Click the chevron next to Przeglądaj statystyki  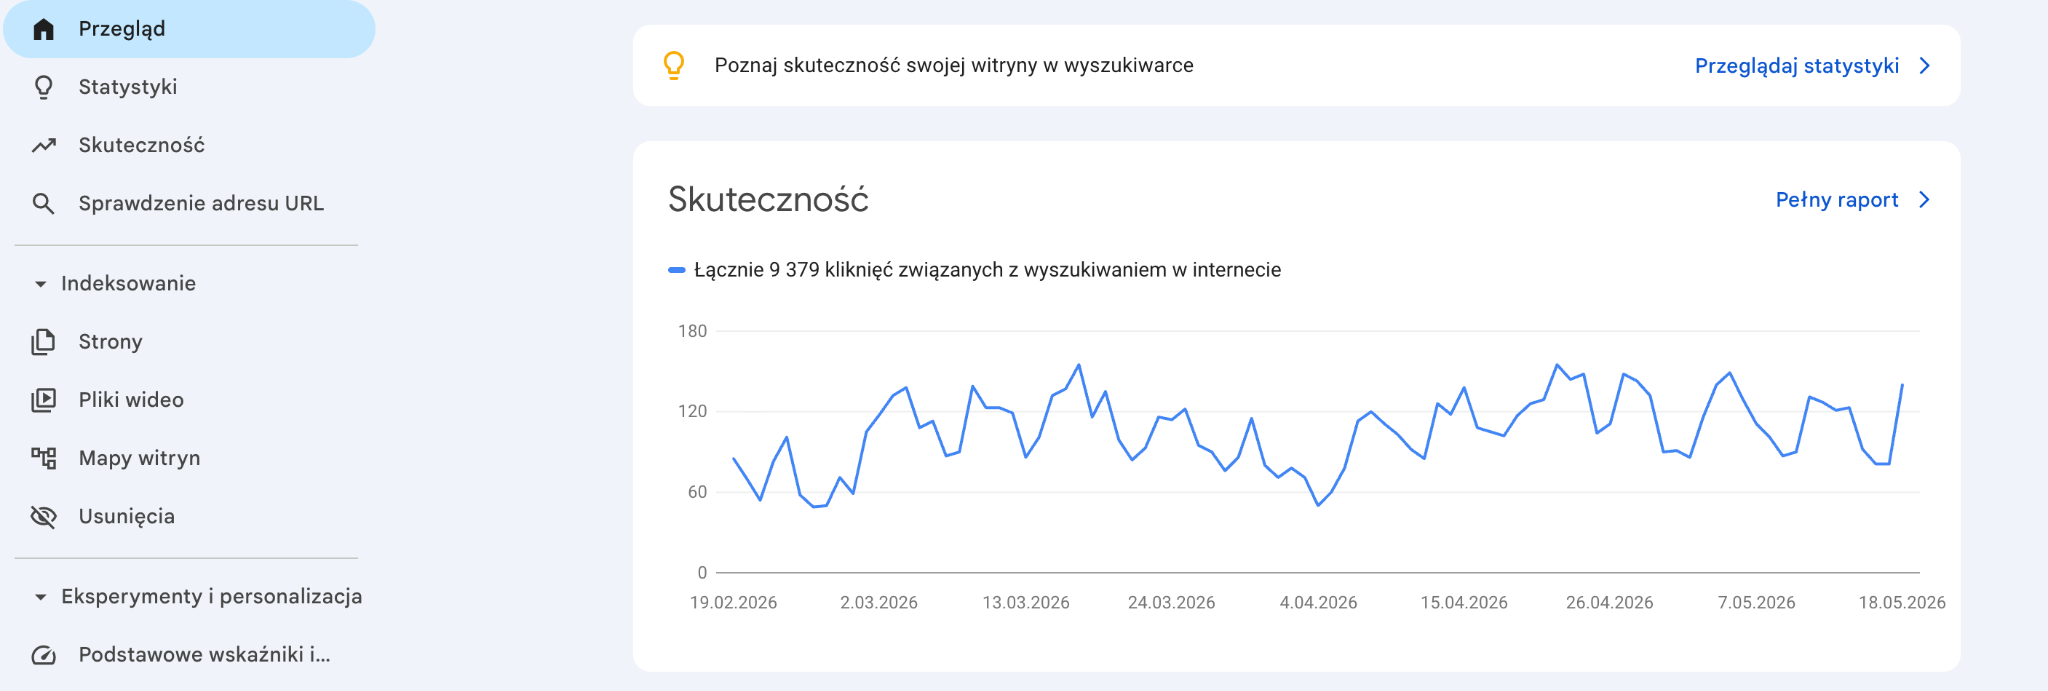1925,66
